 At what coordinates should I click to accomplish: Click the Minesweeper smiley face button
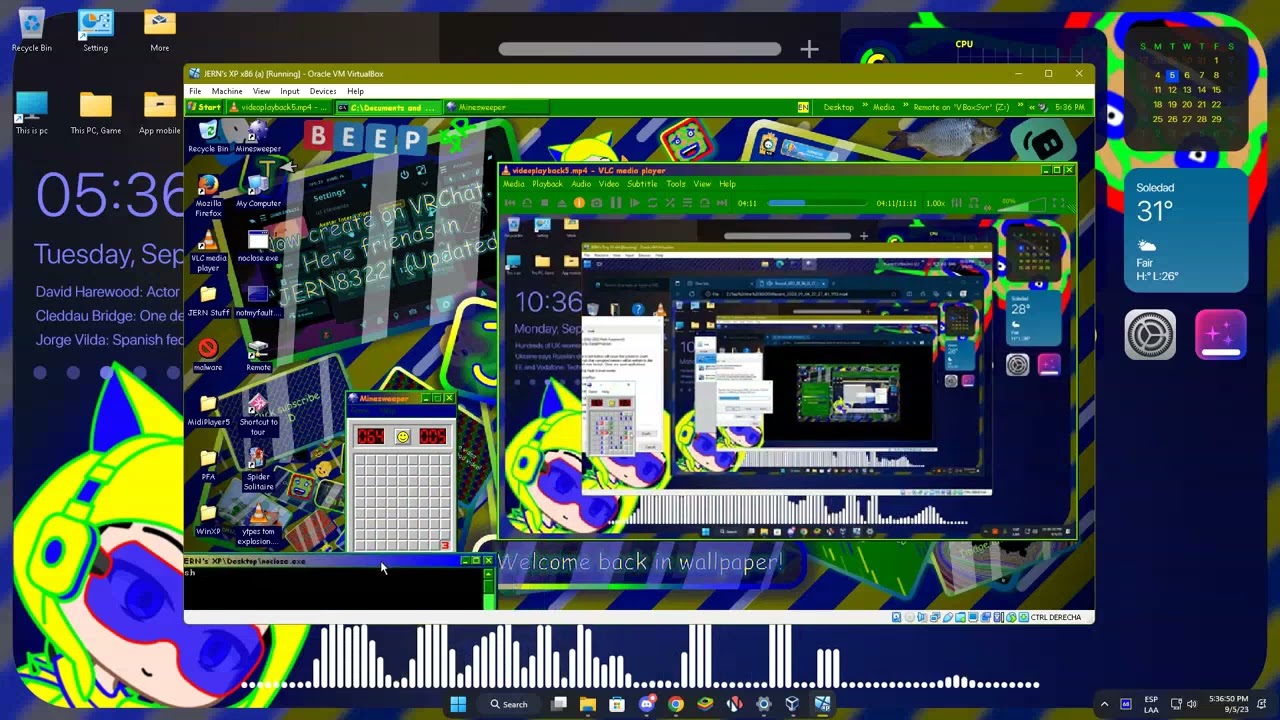pyautogui.click(x=402, y=437)
